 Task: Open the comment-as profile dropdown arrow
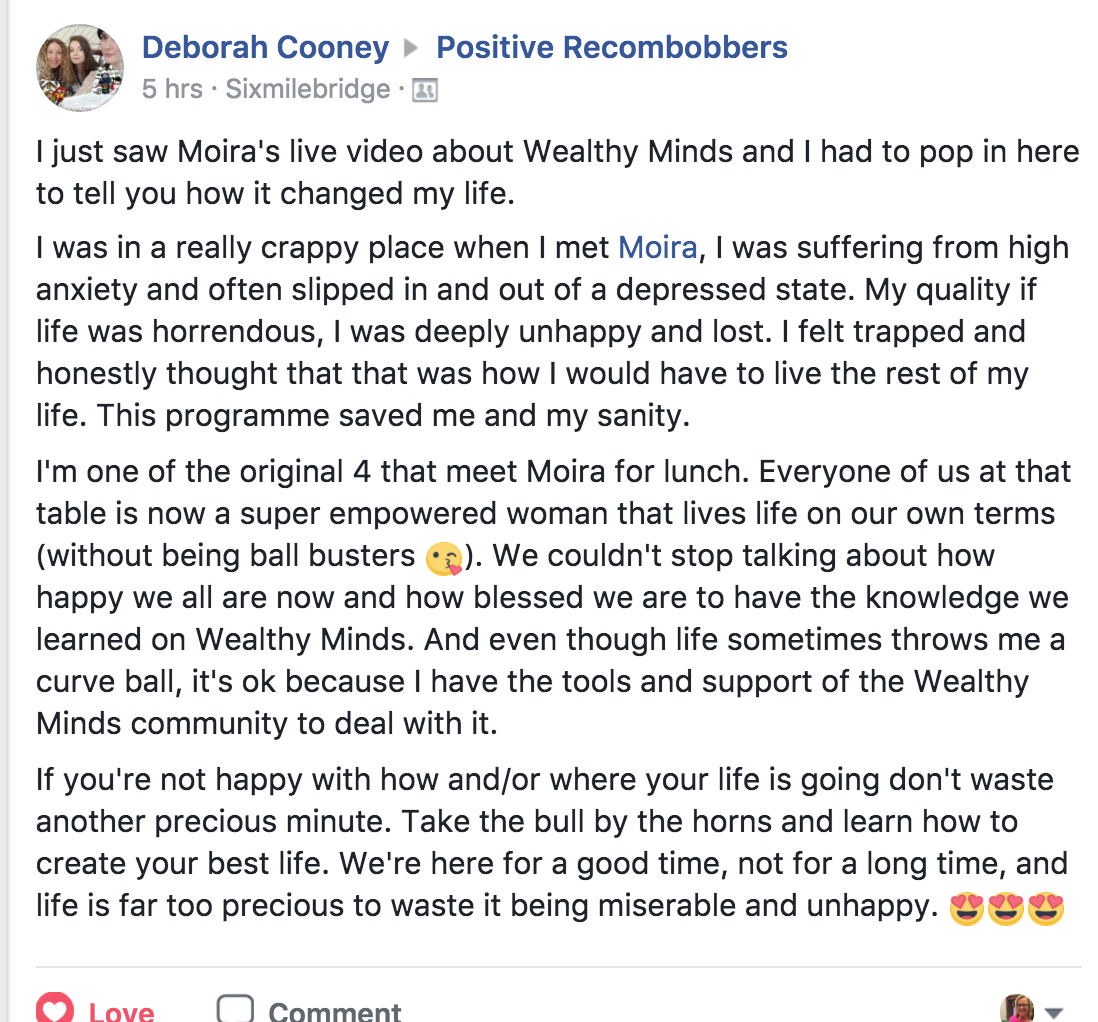tap(1053, 1012)
